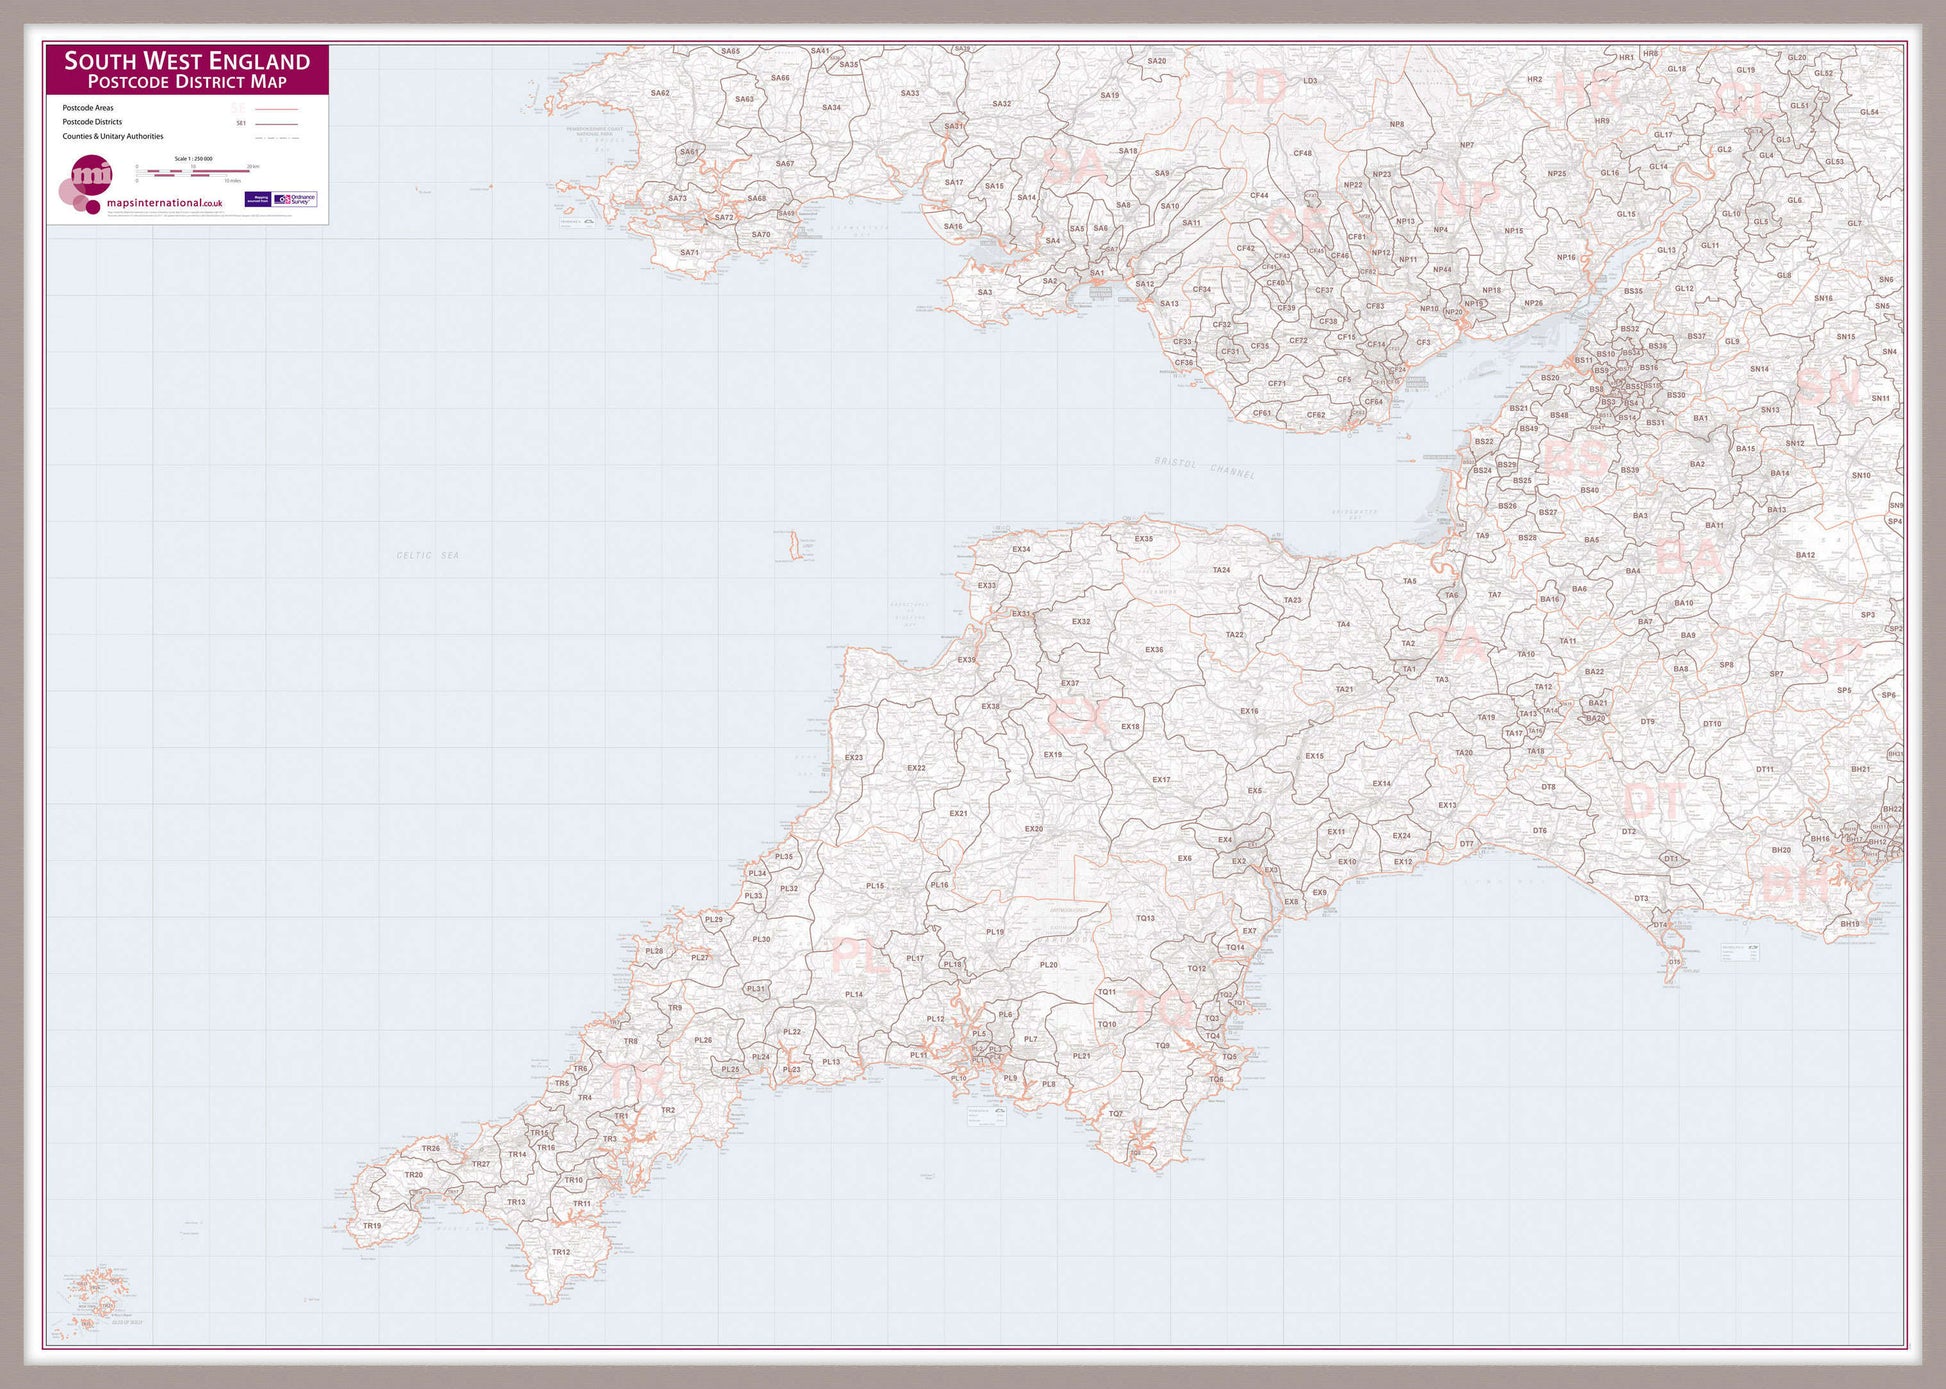Click postcode district BA12
This screenshot has height=1389, width=1946.
point(1805,555)
